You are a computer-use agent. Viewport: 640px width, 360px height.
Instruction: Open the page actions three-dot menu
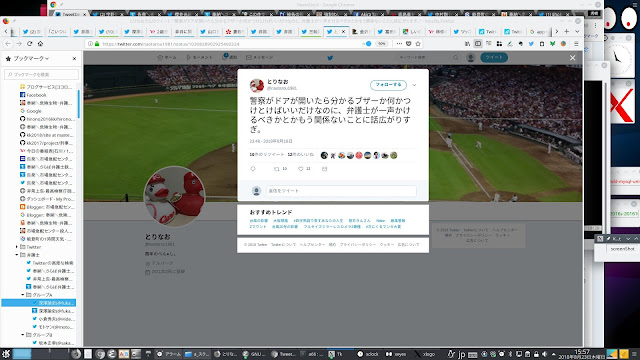399,44
